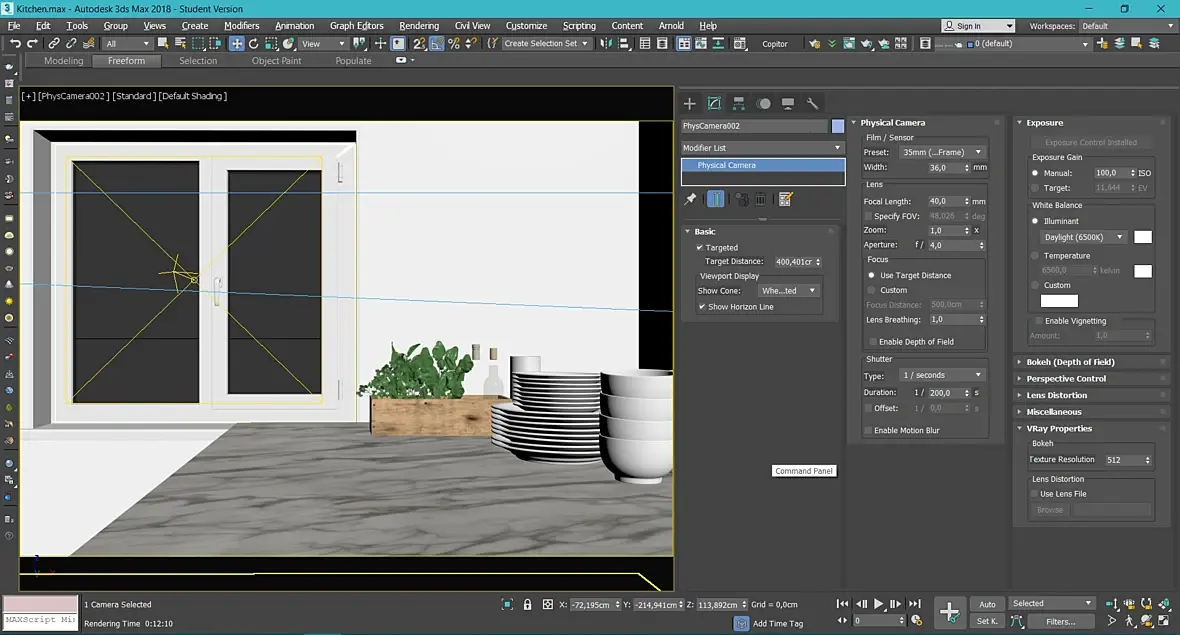
Task: Open the Hierarchy tab in Command Panel
Action: click(x=739, y=103)
